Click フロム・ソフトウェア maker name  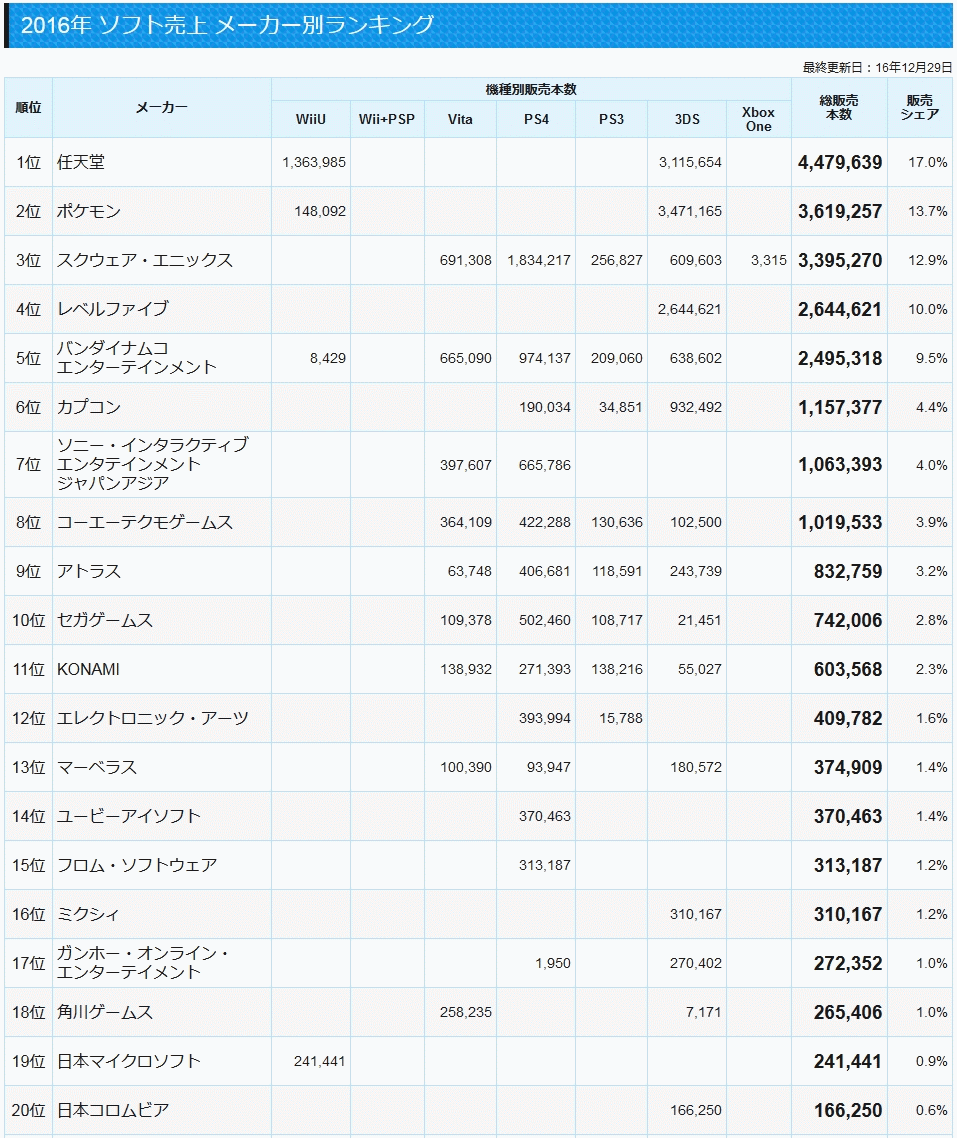137,865
